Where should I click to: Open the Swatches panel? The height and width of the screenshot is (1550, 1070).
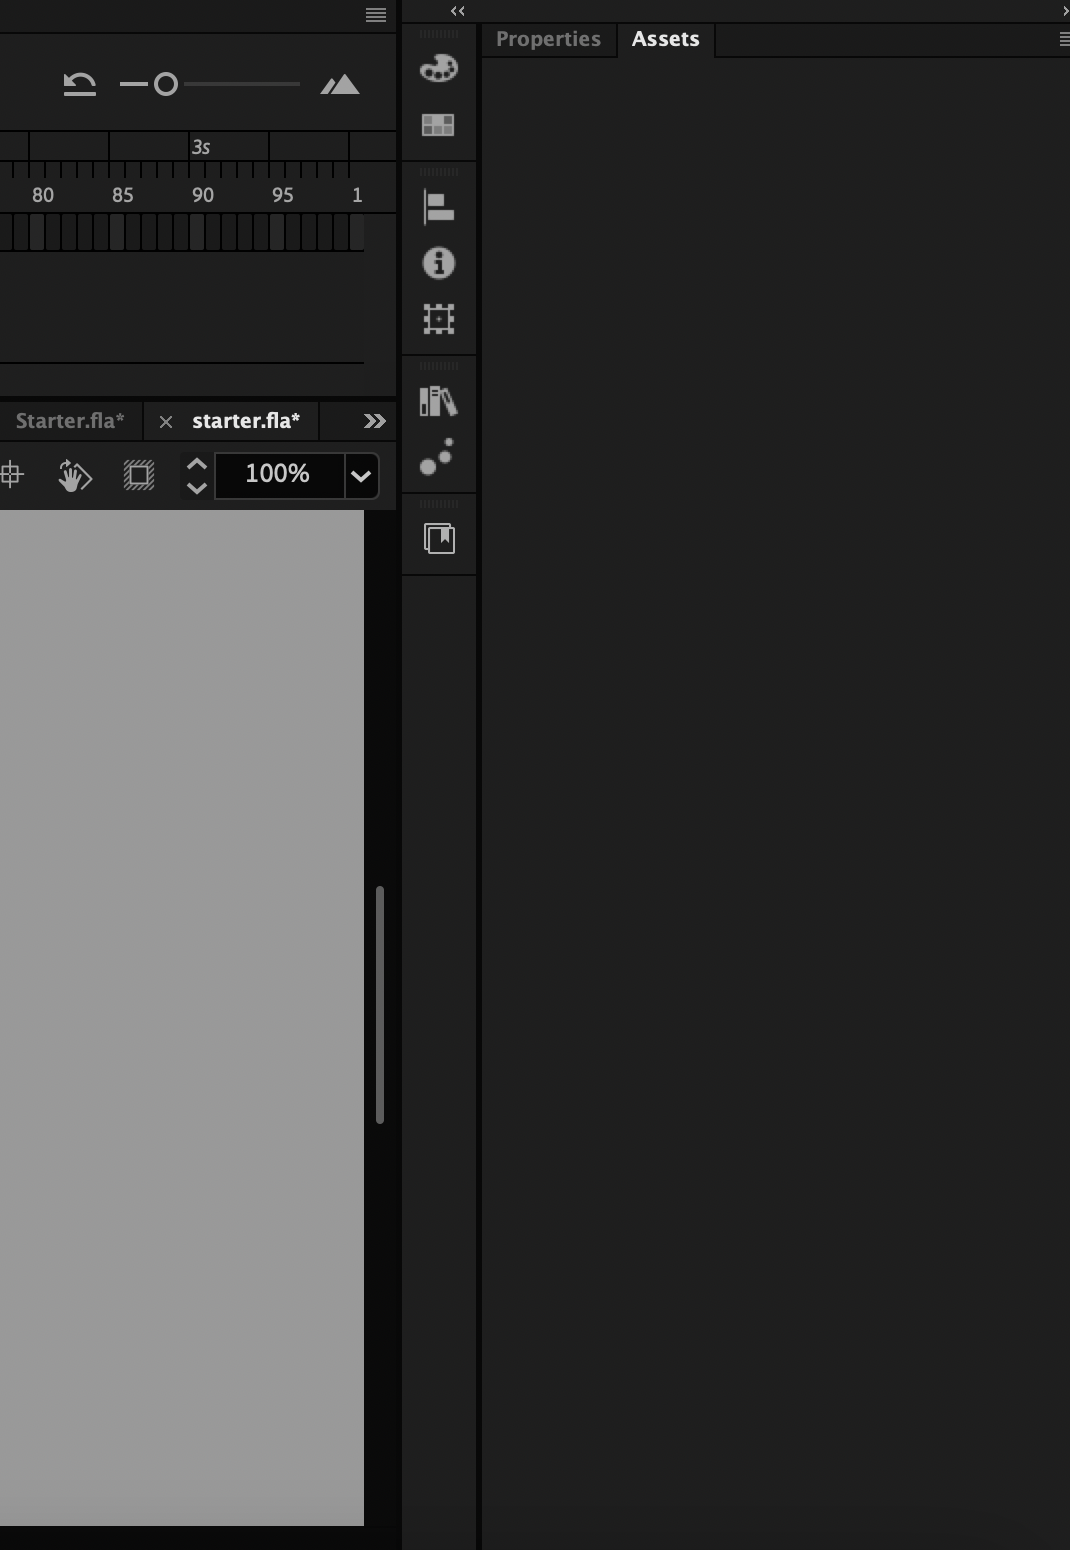point(439,125)
